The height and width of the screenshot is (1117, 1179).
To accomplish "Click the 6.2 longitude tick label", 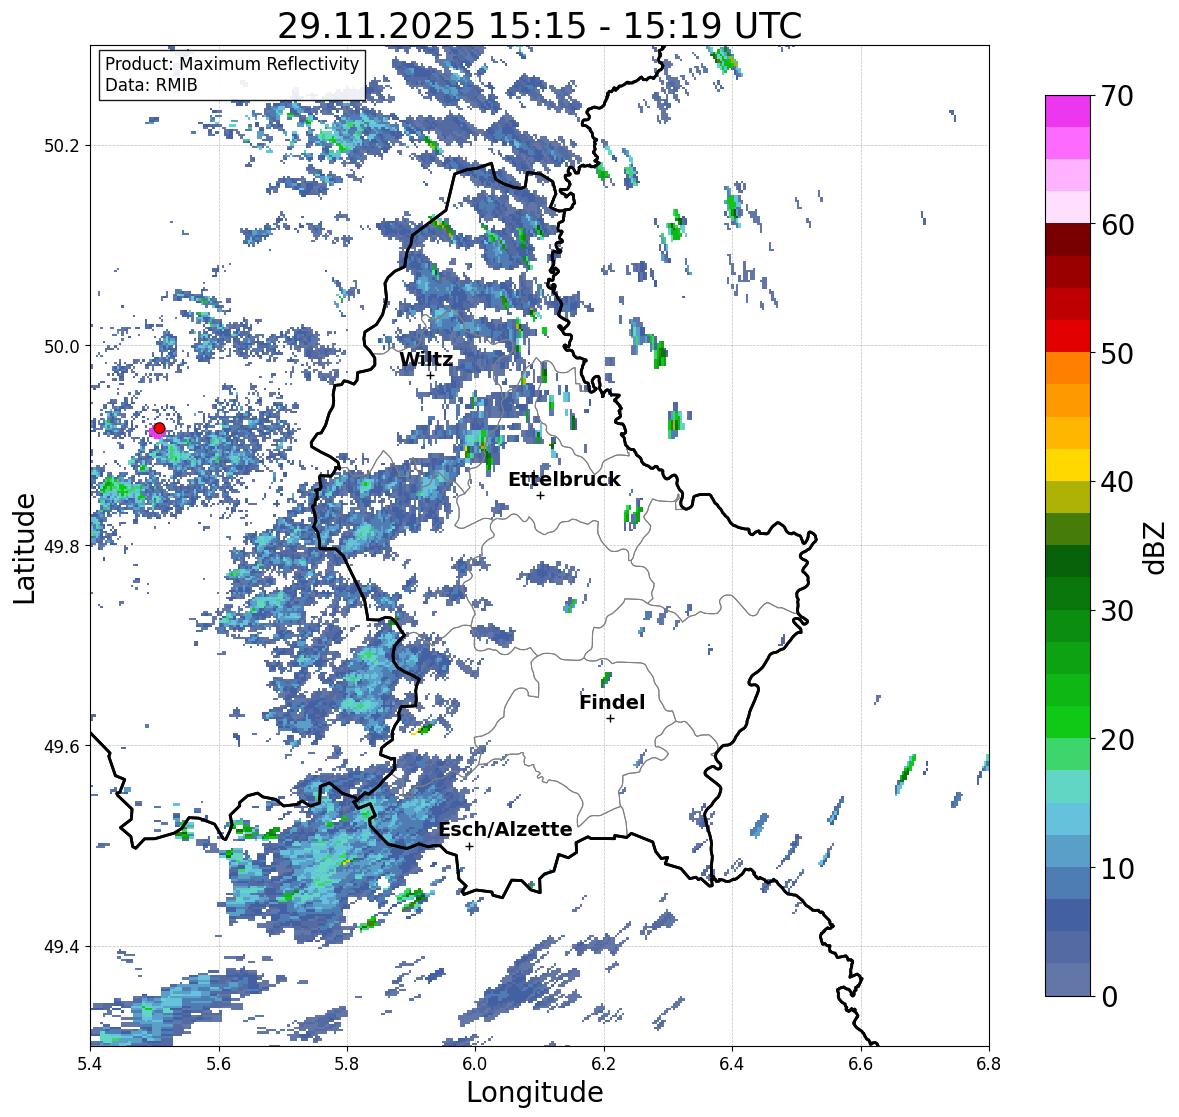I will tap(604, 1064).
